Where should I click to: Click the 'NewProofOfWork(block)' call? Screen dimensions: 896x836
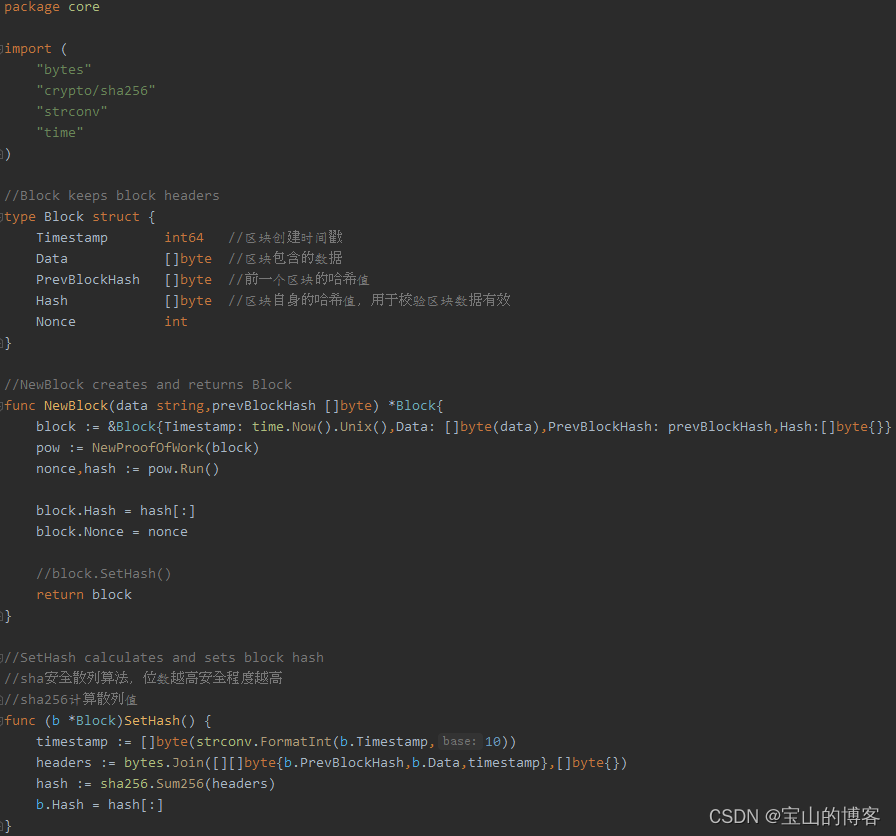(176, 447)
